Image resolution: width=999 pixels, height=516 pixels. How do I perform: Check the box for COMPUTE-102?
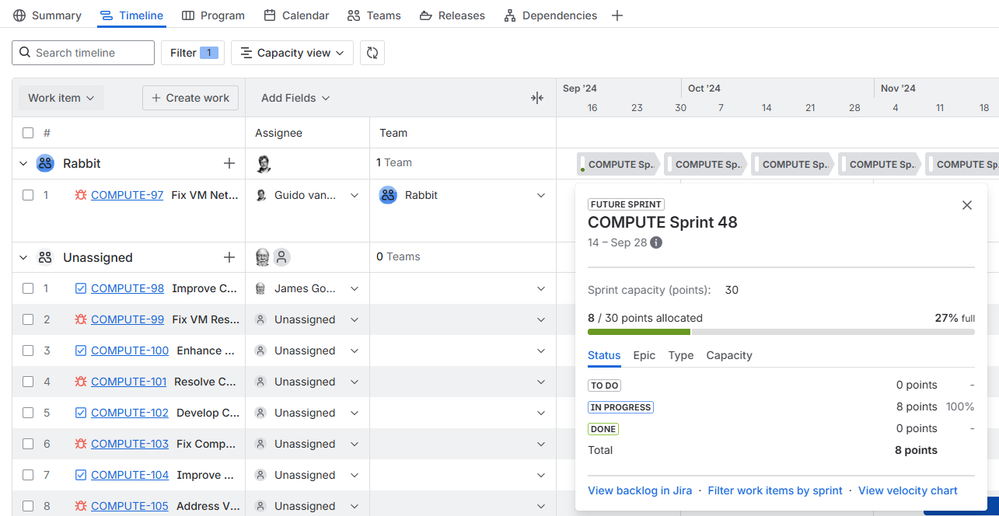tap(28, 413)
